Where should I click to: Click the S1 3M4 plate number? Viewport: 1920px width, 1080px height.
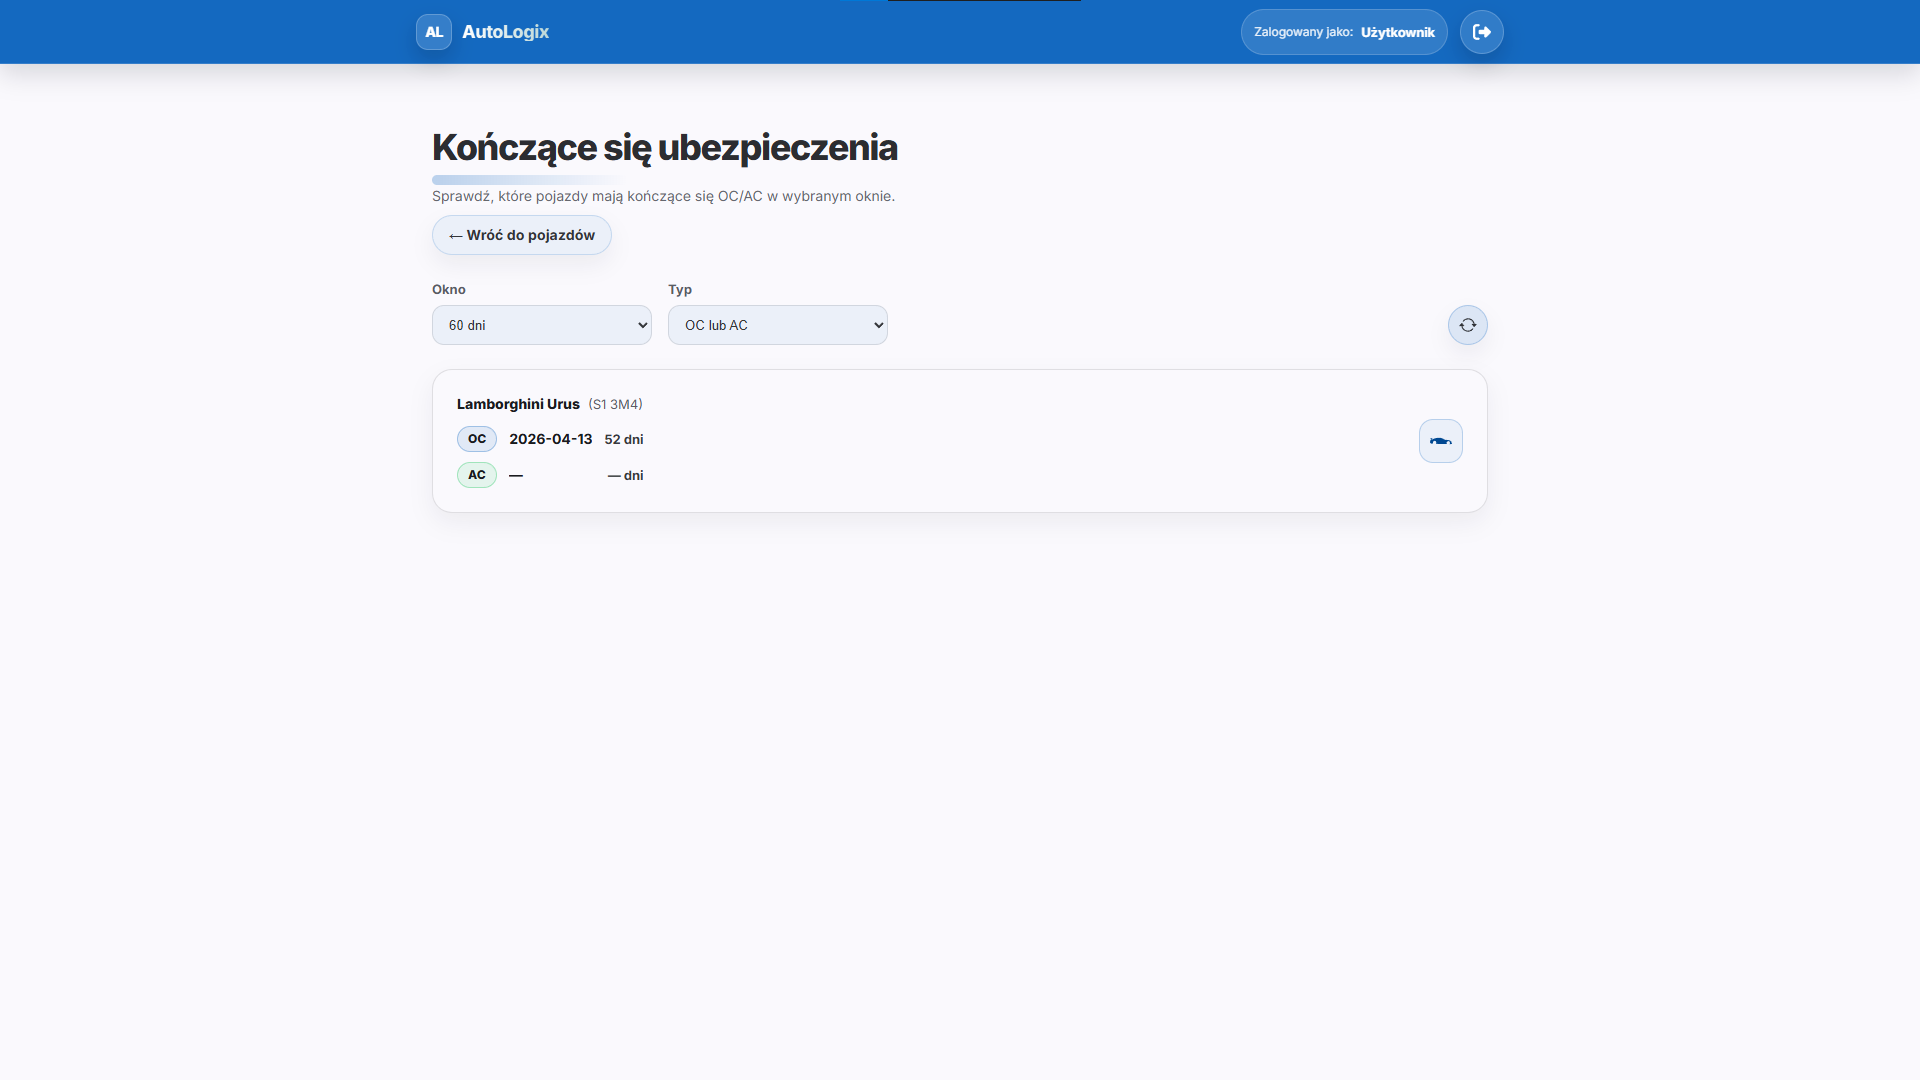coord(615,404)
